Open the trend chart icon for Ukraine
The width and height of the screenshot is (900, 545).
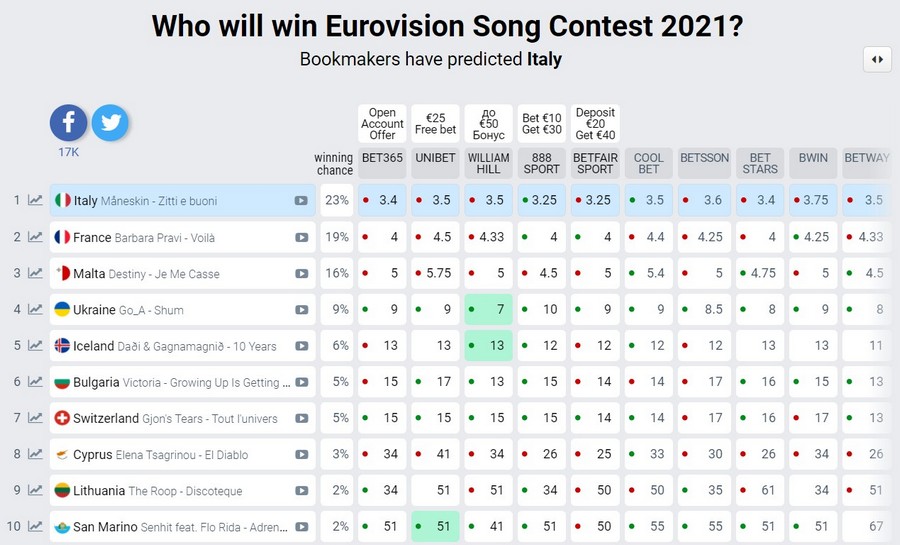(36, 310)
